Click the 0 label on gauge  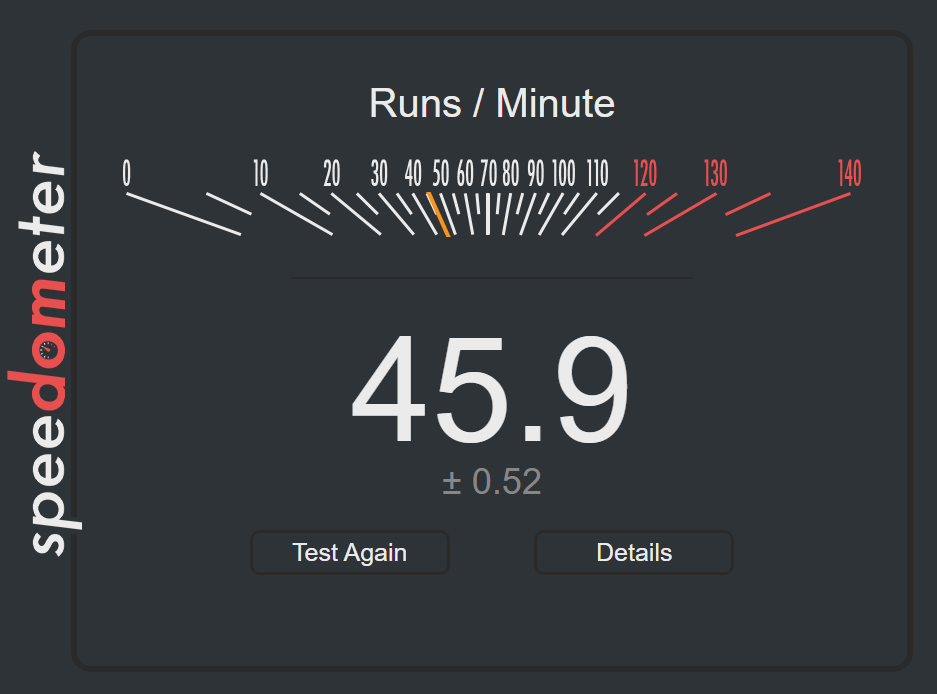[x=126, y=173]
